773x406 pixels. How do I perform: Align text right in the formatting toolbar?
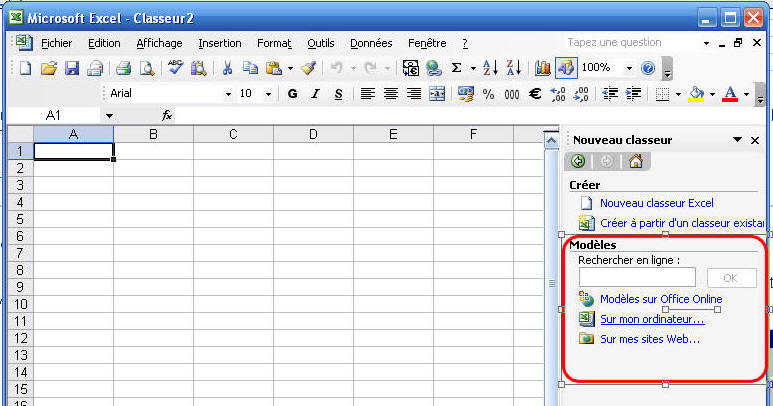pos(414,94)
